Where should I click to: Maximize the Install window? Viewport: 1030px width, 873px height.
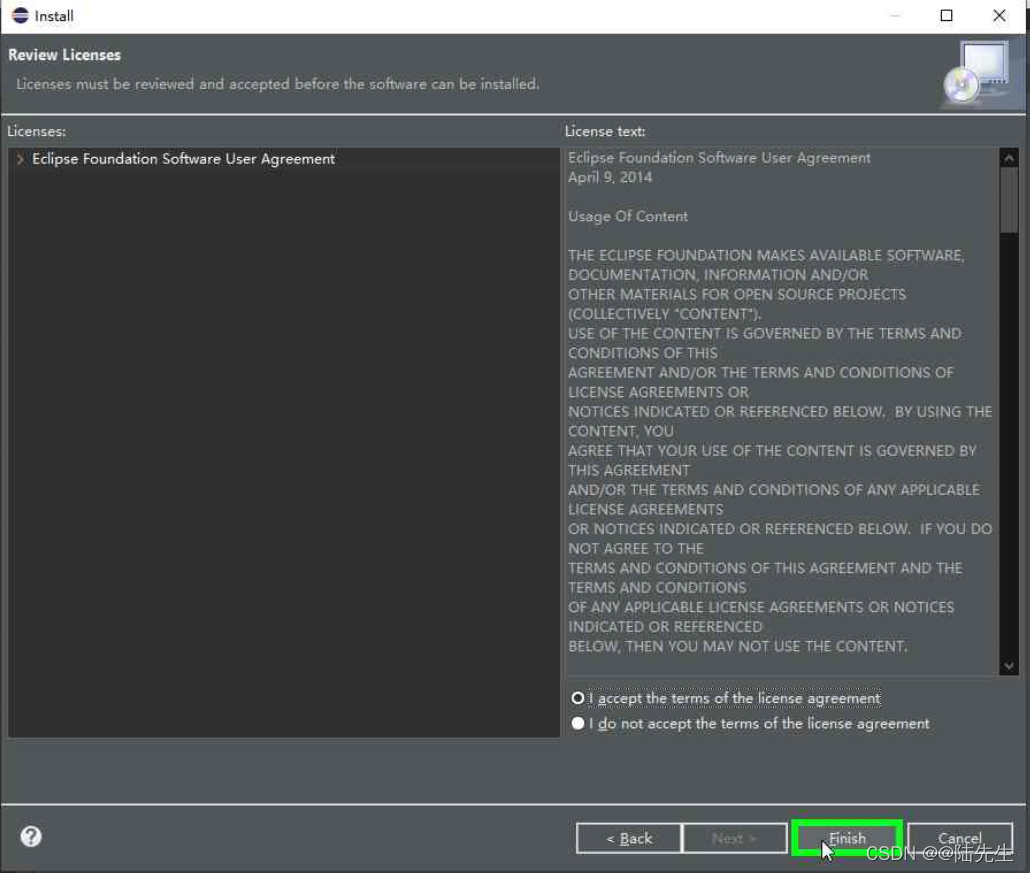pyautogui.click(x=945, y=15)
